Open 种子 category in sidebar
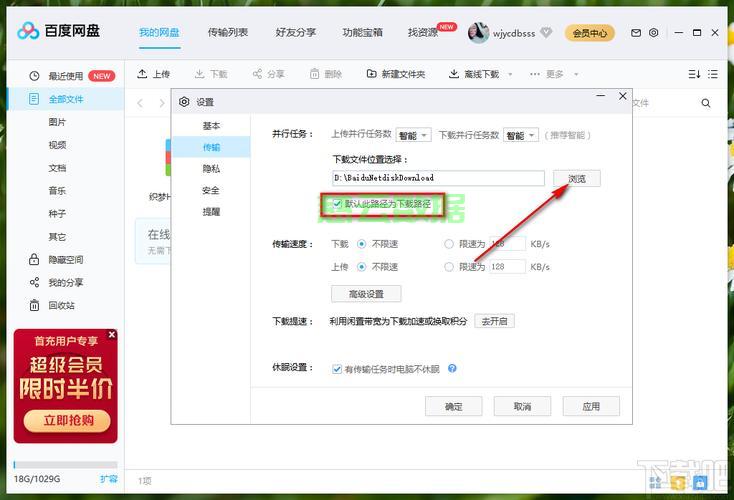Screen dimensions: 734x500 click(57, 213)
